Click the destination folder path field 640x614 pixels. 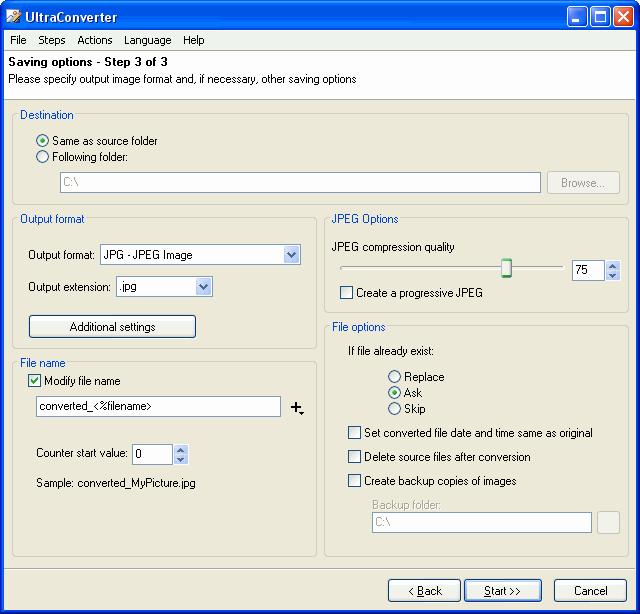click(x=300, y=182)
